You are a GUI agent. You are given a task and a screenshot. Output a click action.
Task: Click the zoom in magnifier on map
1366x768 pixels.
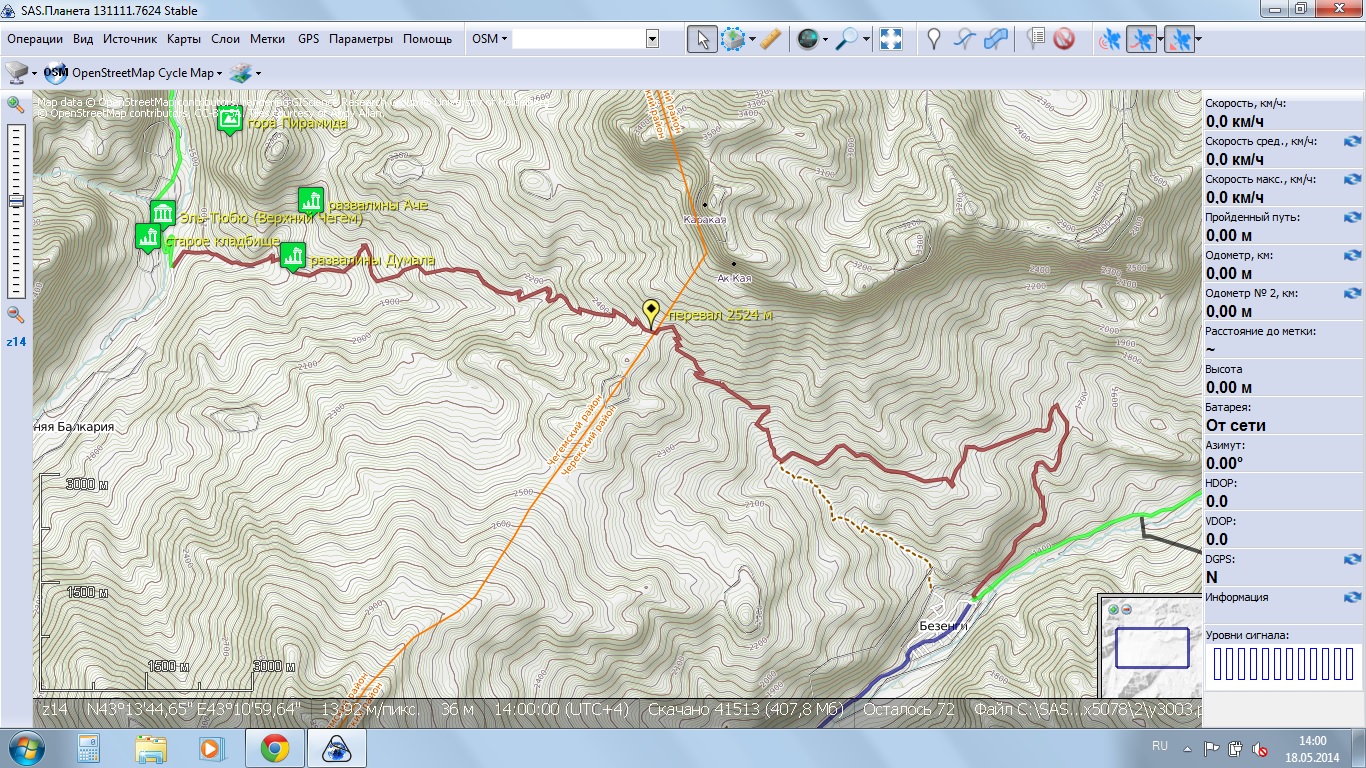[x=16, y=105]
